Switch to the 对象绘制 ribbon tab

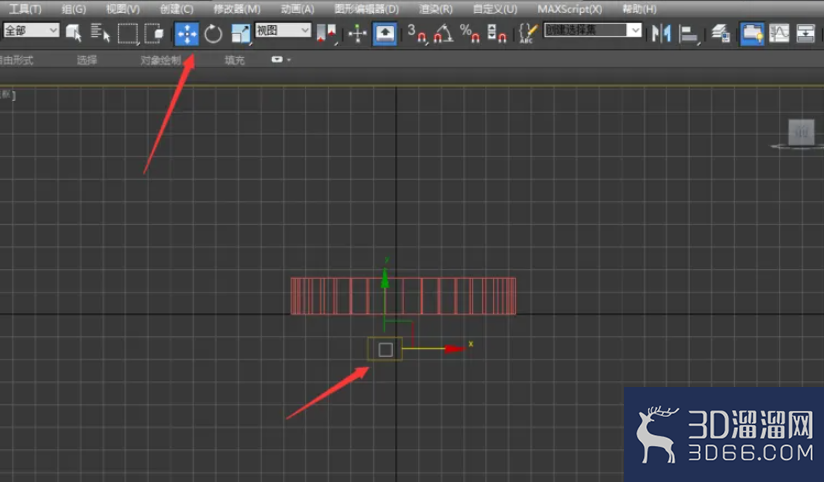tap(160, 60)
